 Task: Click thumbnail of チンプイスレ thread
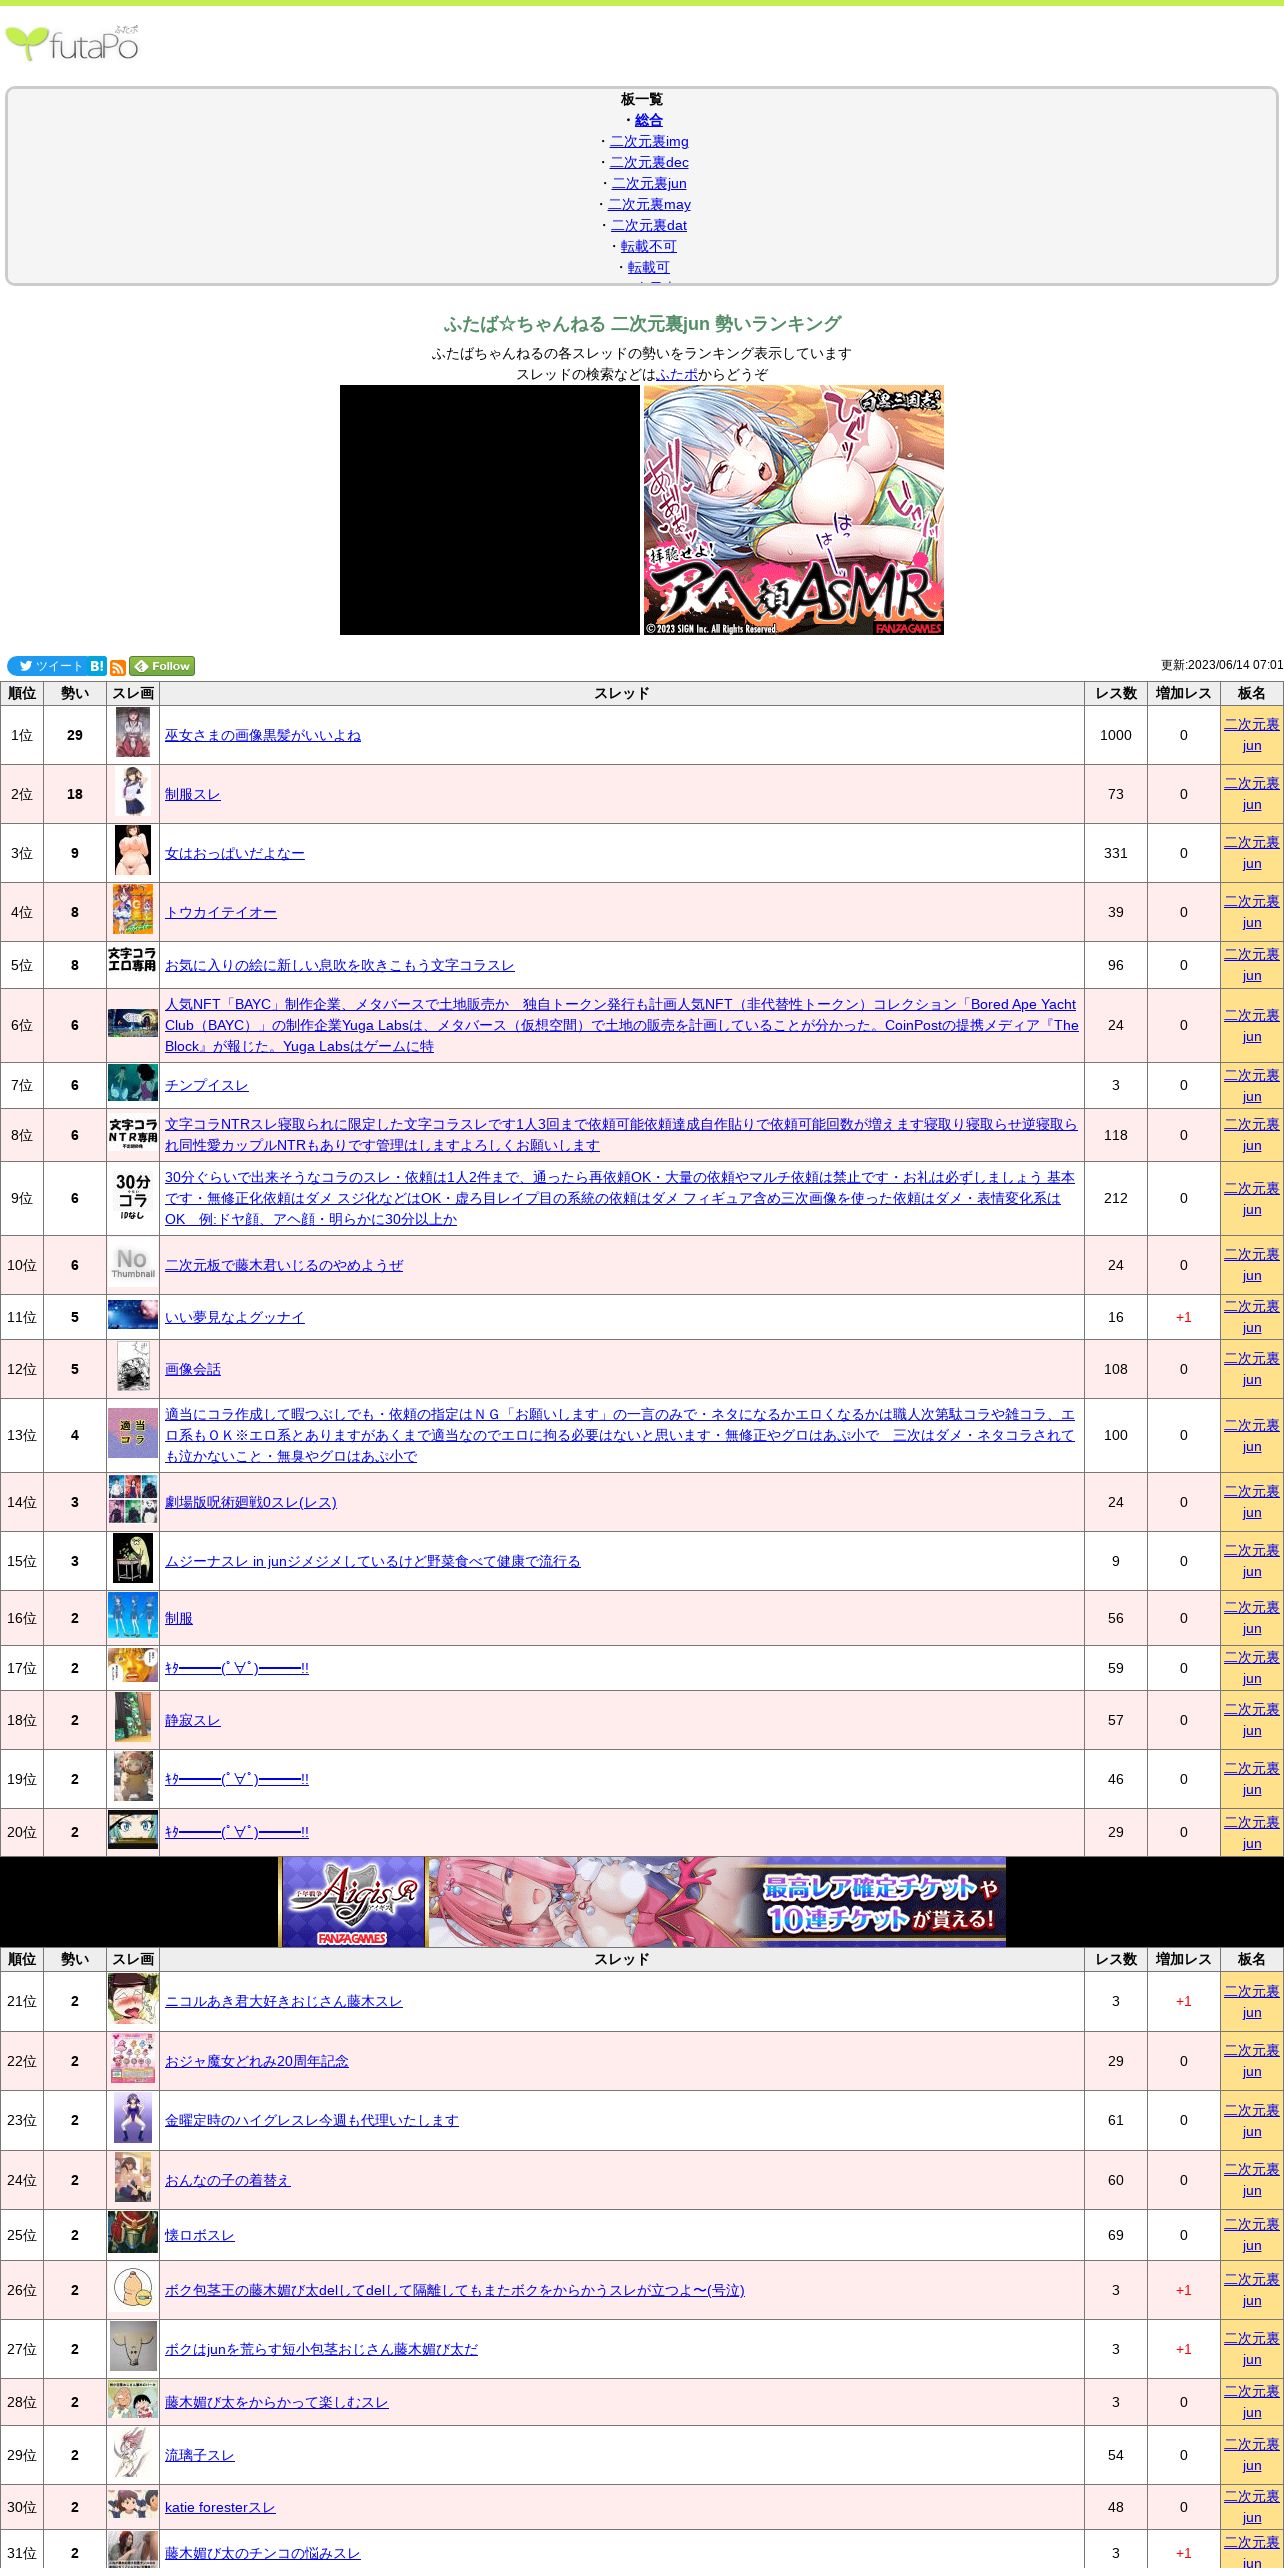[133, 1083]
